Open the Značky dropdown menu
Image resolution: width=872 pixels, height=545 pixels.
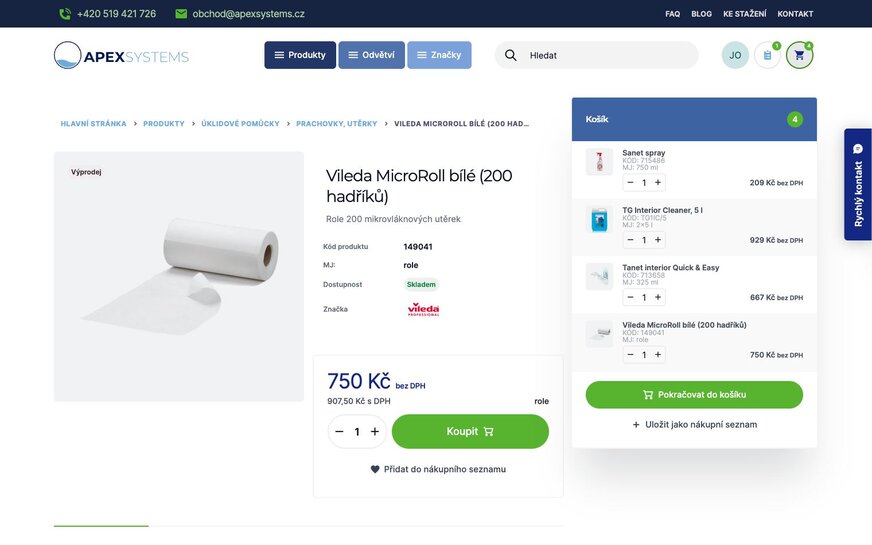pyautogui.click(x=439, y=55)
